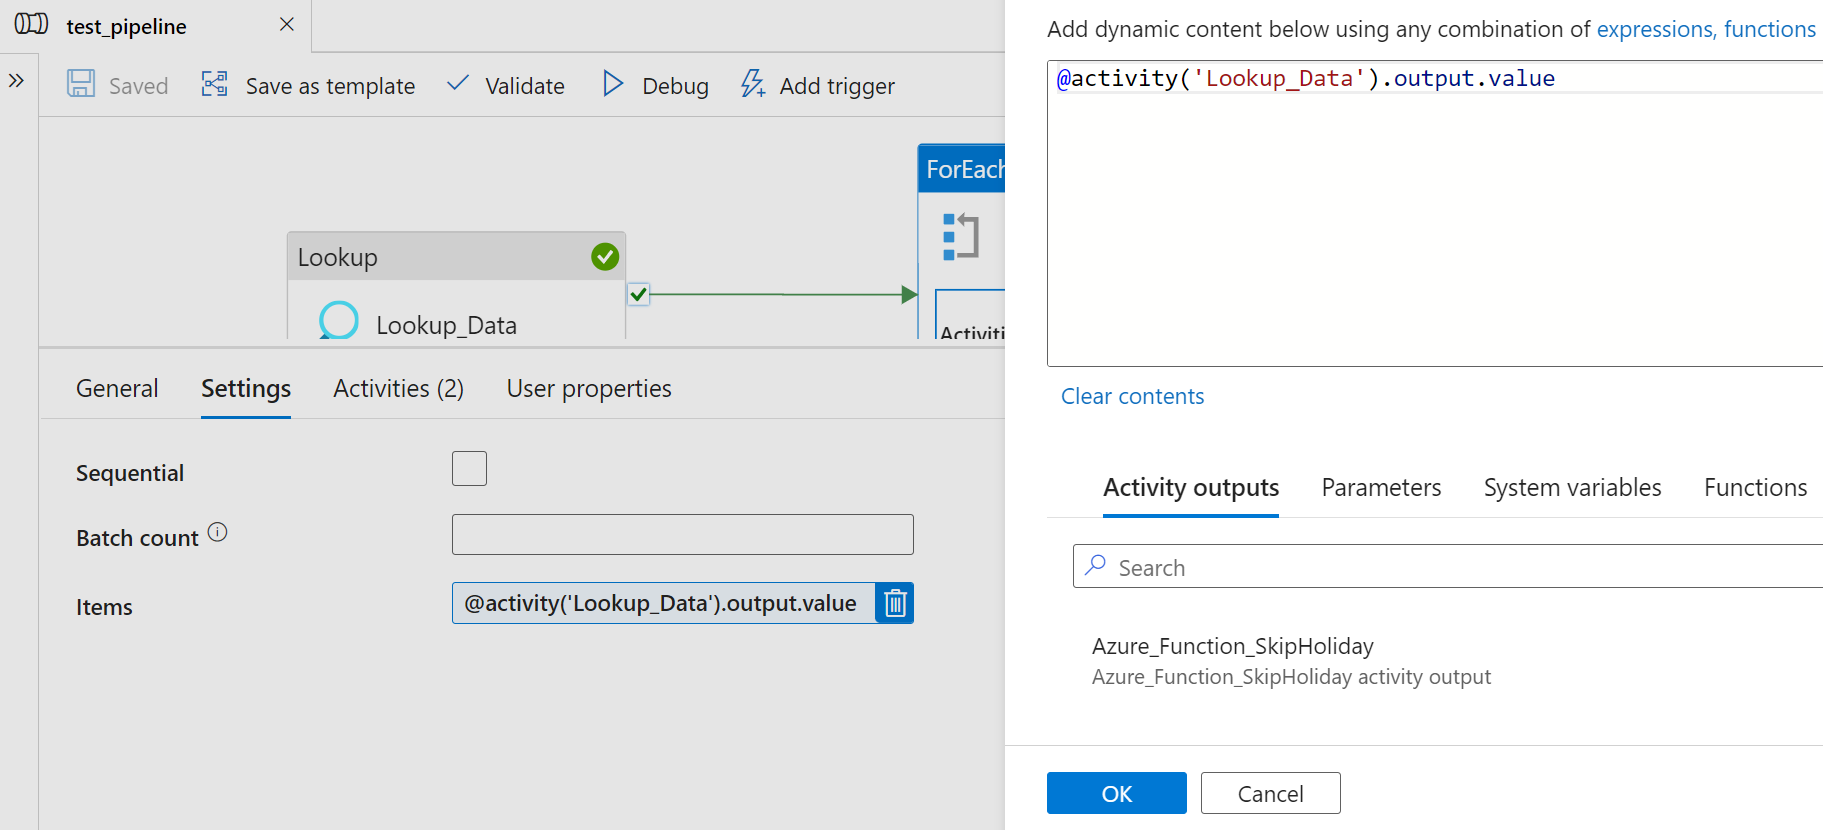Select the Lookup_Data activity name
Viewport: 1823px width, 830px height.
pyautogui.click(x=446, y=325)
